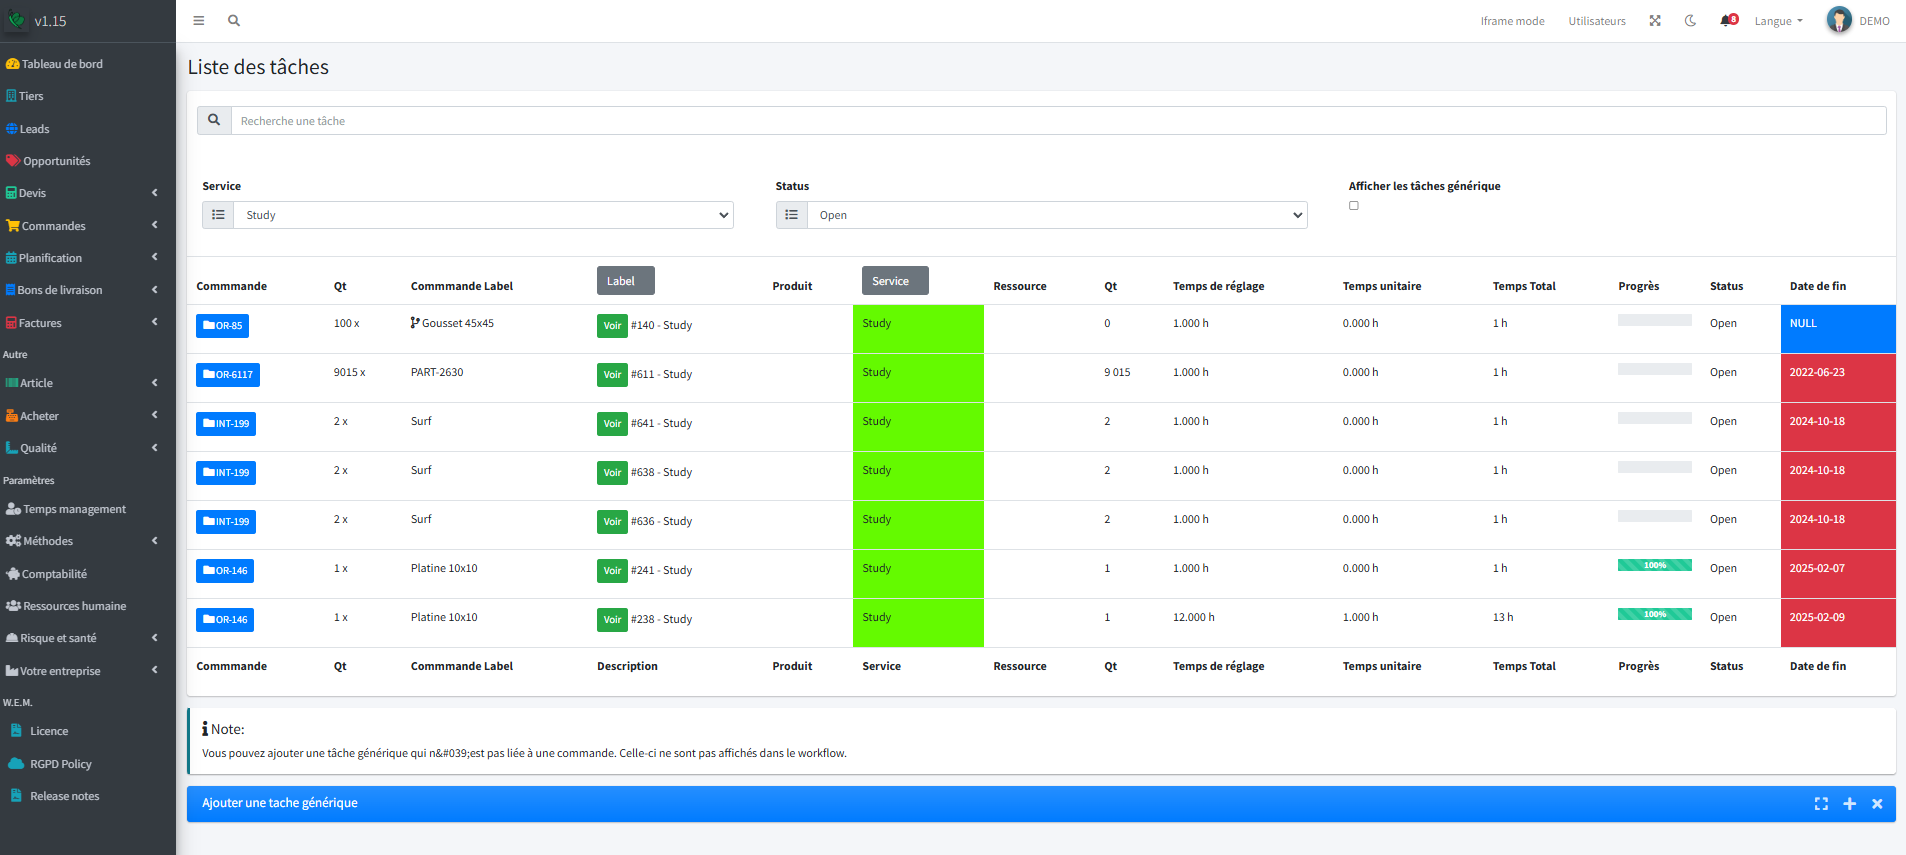The width and height of the screenshot is (1906, 855).
Task: Open the notifications bell icon
Action: tap(1727, 21)
